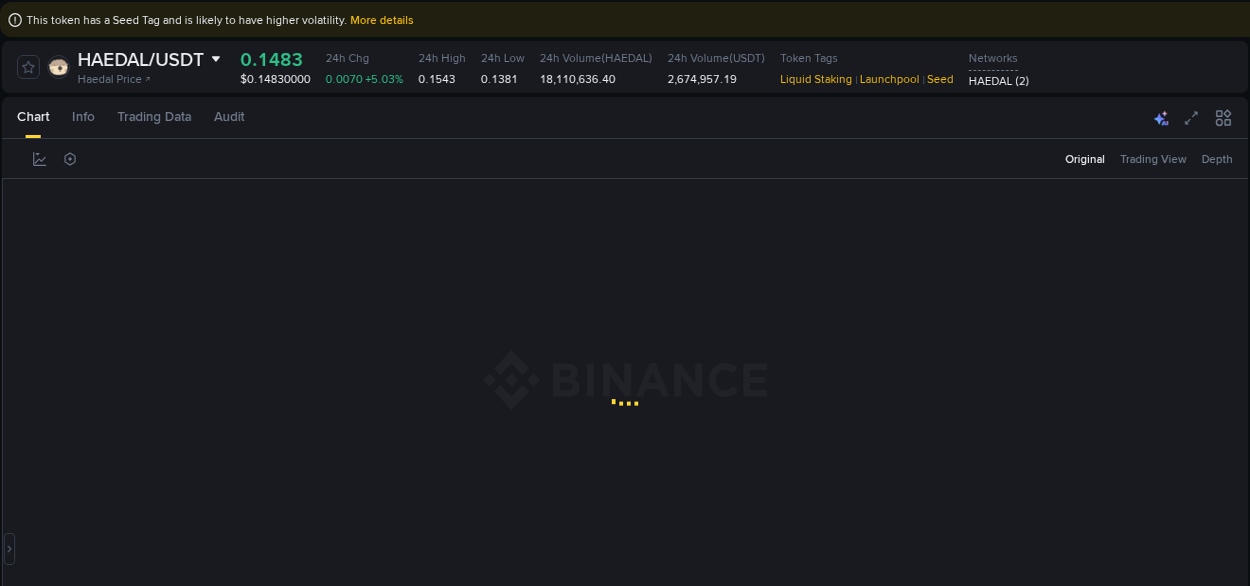Screen dimensions: 1250x586
Task: Click the fullscreen expand arrows icon
Action: [x=1191, y=118]
